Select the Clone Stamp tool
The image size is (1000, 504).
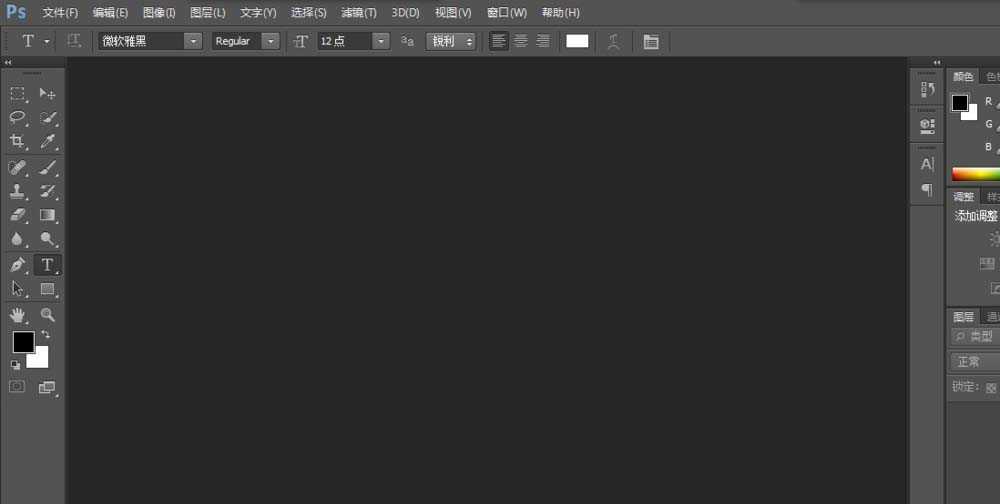(x=18, y=191)
